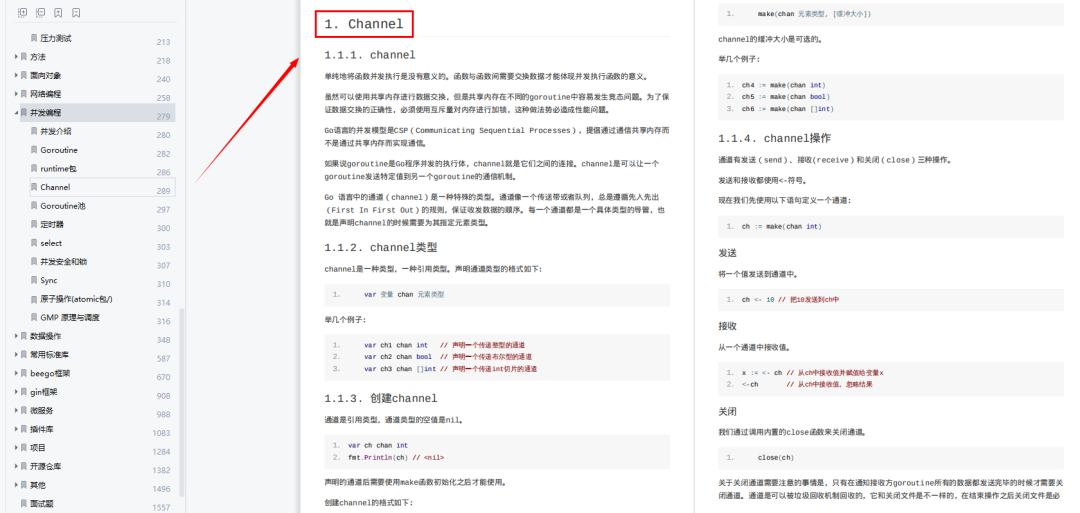The image size is (1080, 513).
Task: Click the expand-all bookmarks icon
Action: (x=23, y=12)
